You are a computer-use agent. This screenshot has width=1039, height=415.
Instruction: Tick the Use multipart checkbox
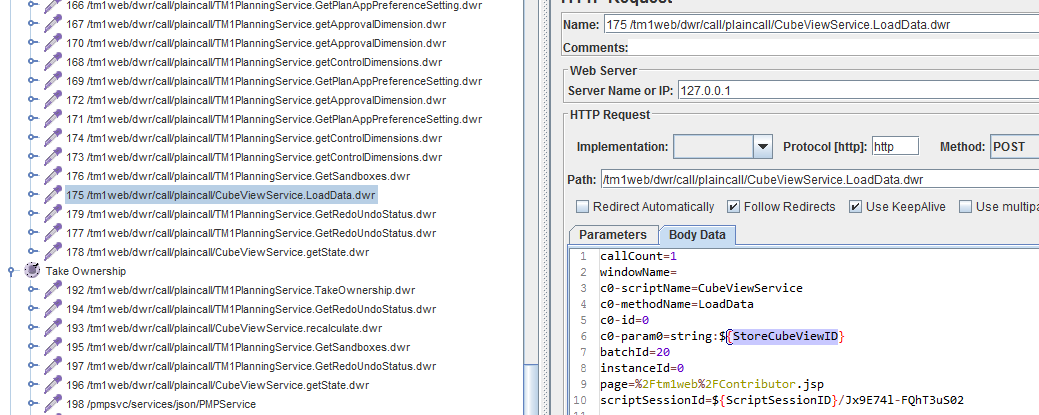pos(965,207)
